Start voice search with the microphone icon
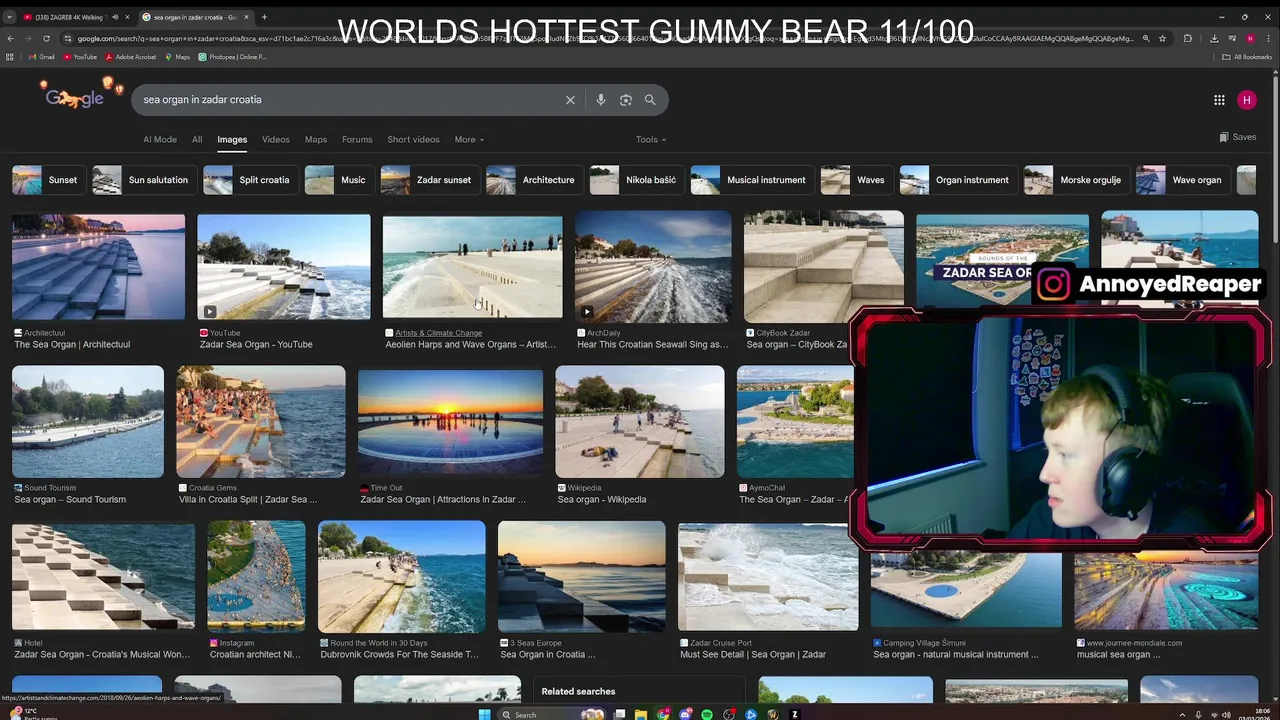 (600, 100)
